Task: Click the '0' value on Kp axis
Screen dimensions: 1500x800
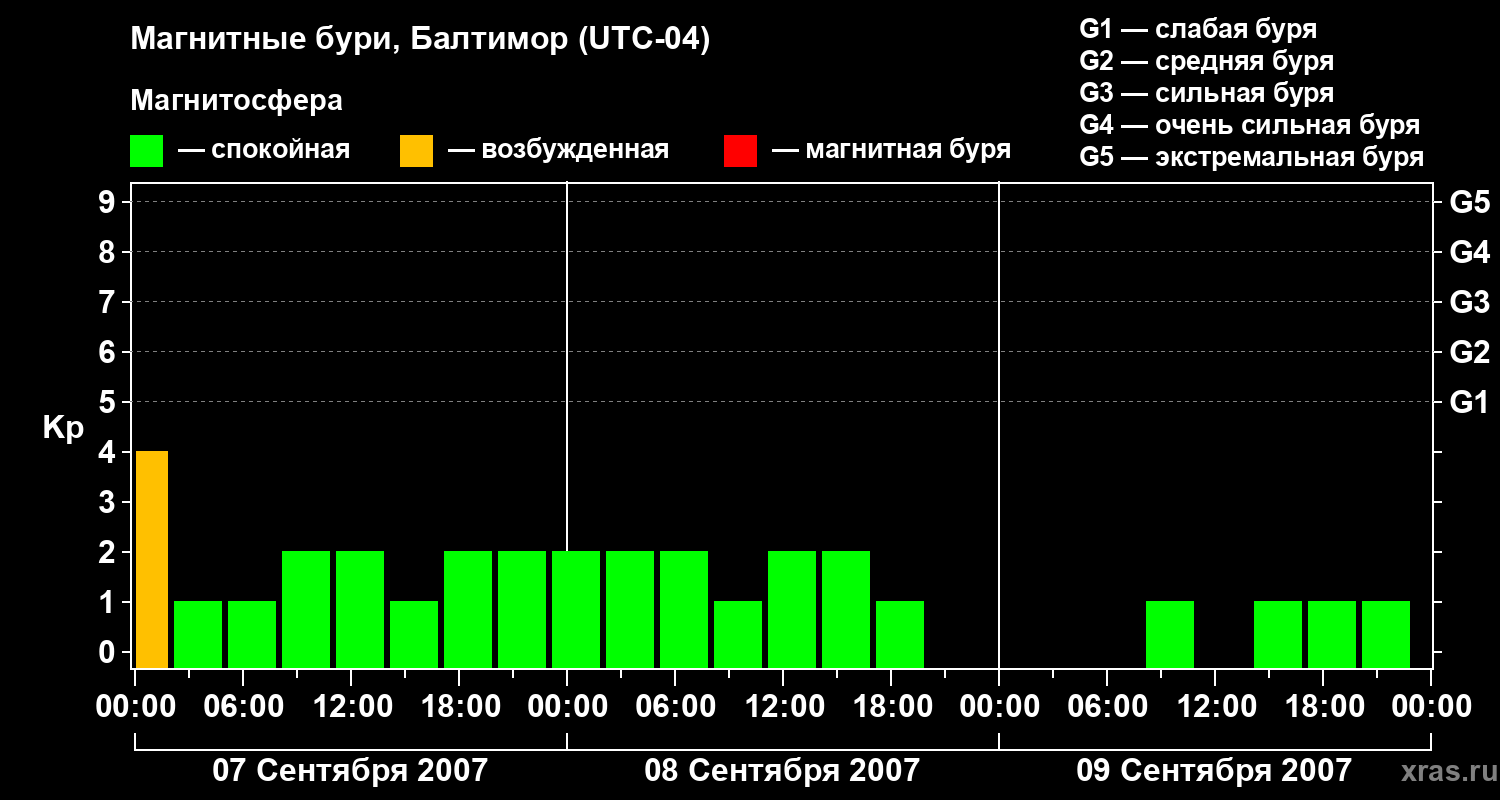Action: tap(108, 652)
